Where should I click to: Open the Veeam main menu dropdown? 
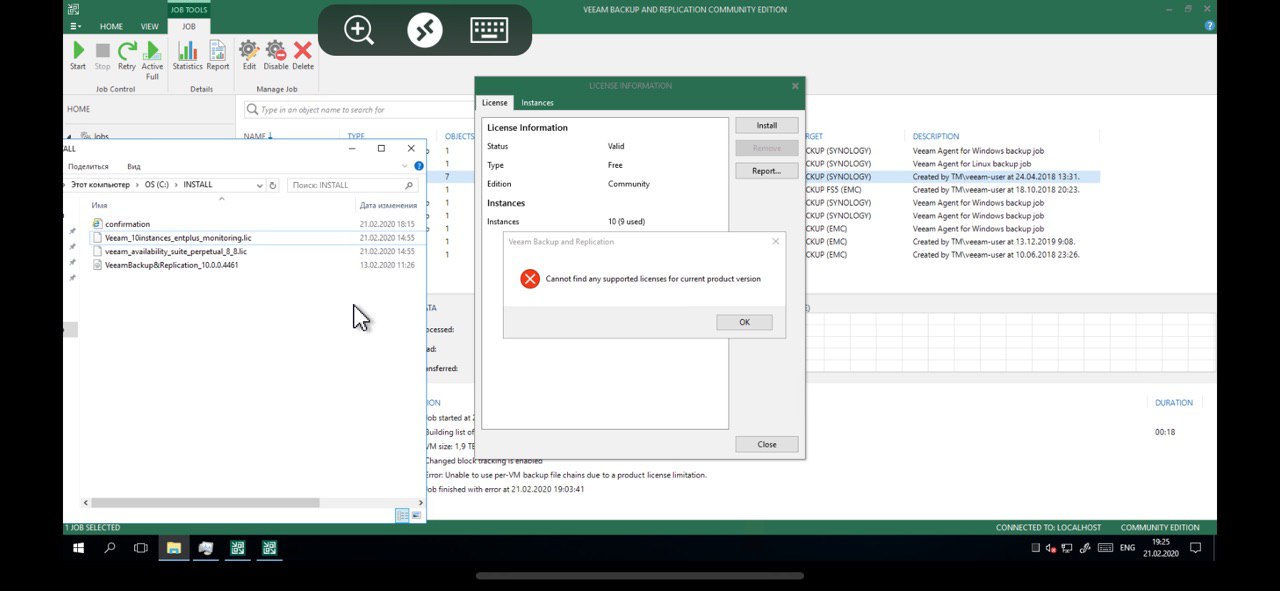[76, 26]
